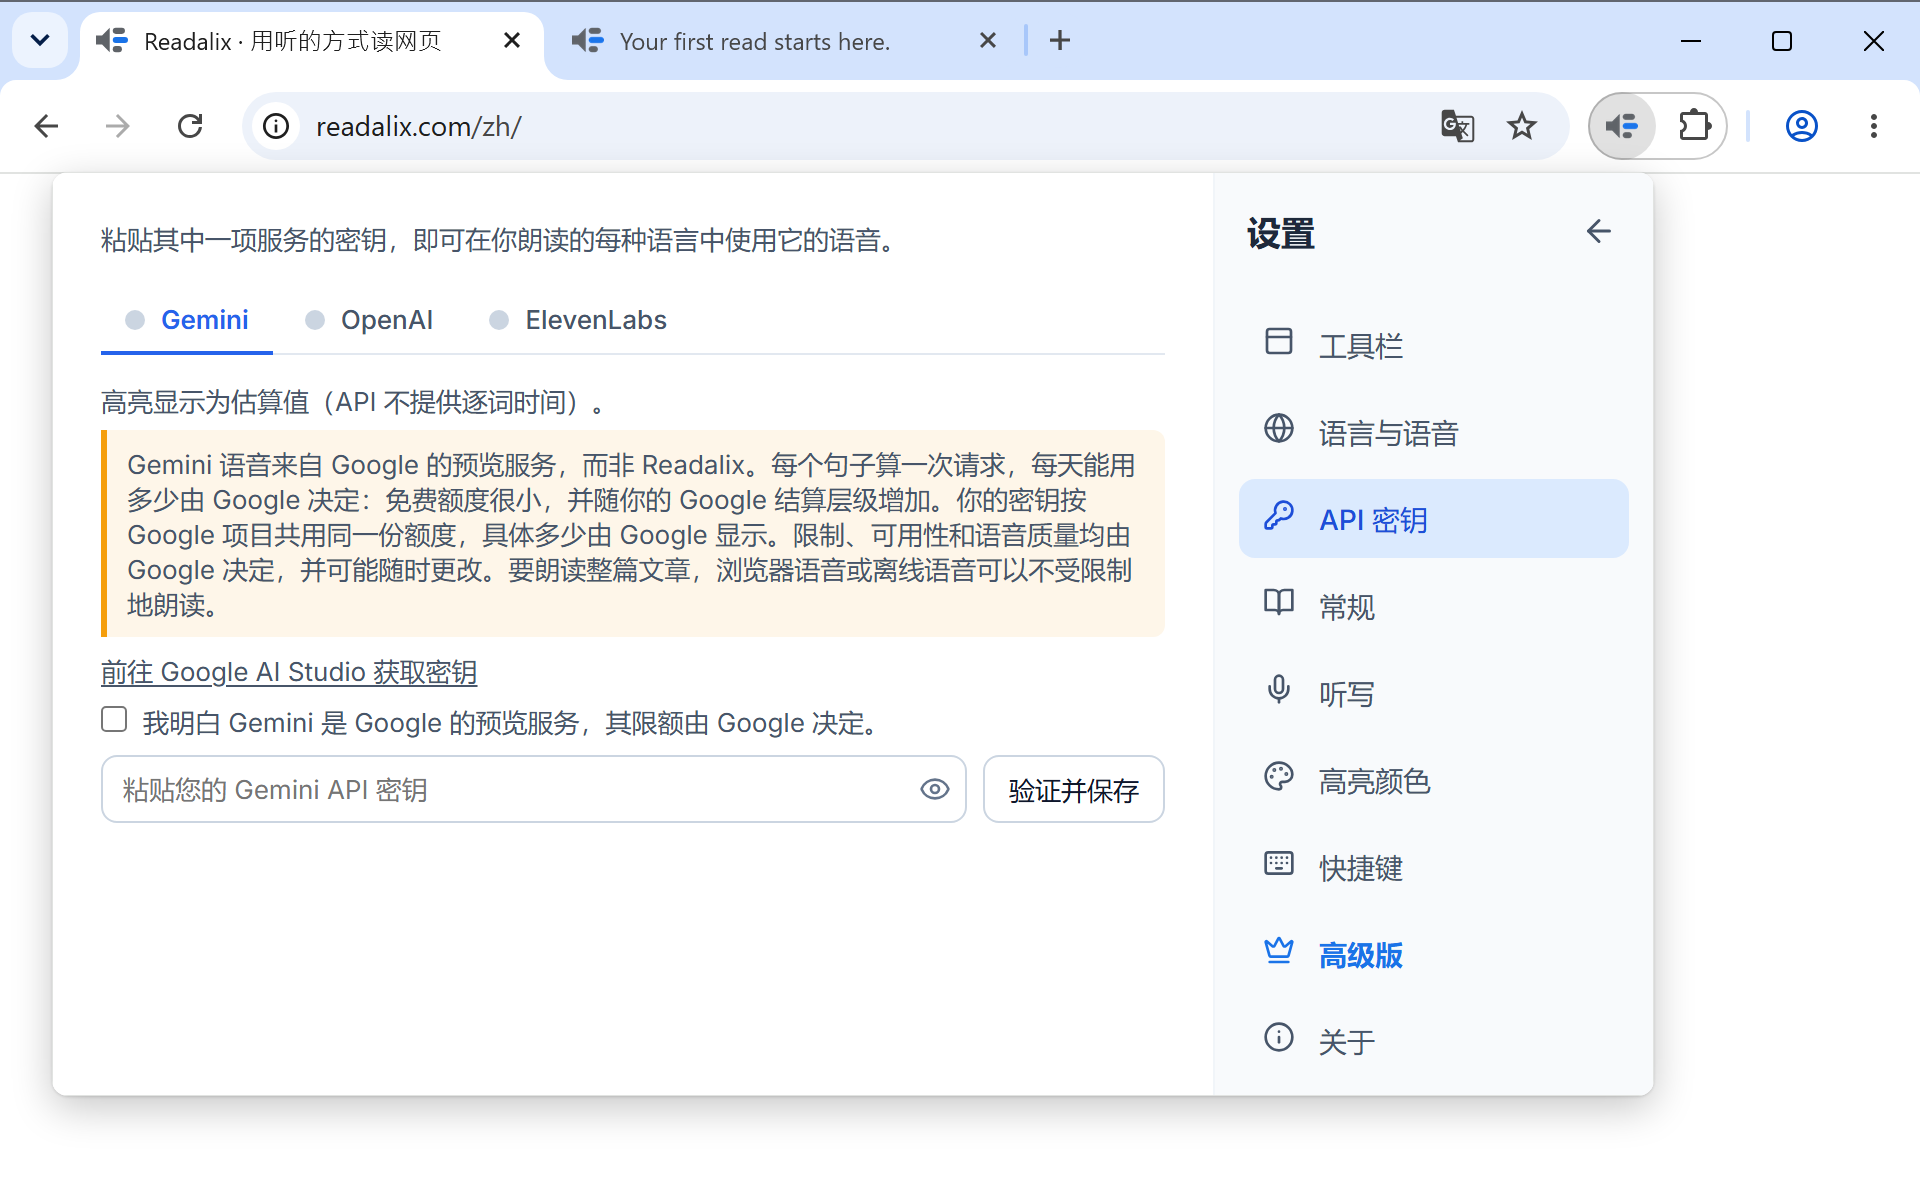Go back to the previous page
The image size is (1920, 1200).
pos(46,126)
